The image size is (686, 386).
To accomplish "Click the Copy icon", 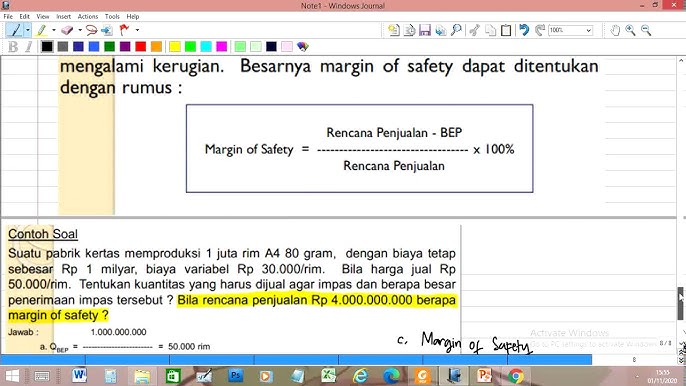I will 490,30.
